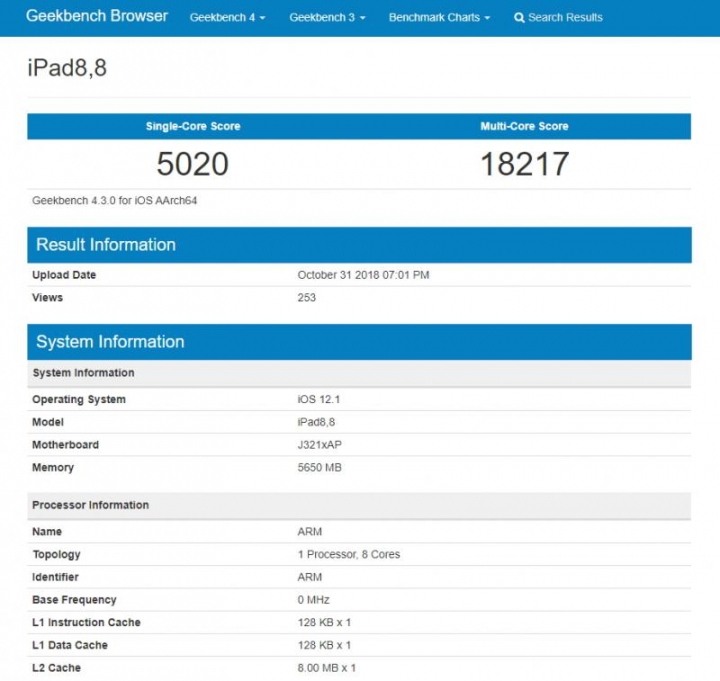Select the motherboard value J321xAP
Image resolution: width=720 pixels, height=681 pixels.
(320, 445)
